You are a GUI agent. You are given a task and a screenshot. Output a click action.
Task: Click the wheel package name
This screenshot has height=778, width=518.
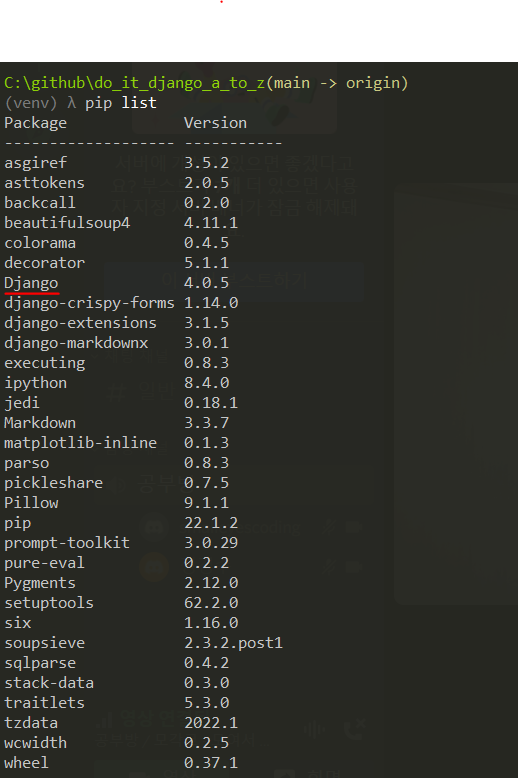click(x=26, y=763)
